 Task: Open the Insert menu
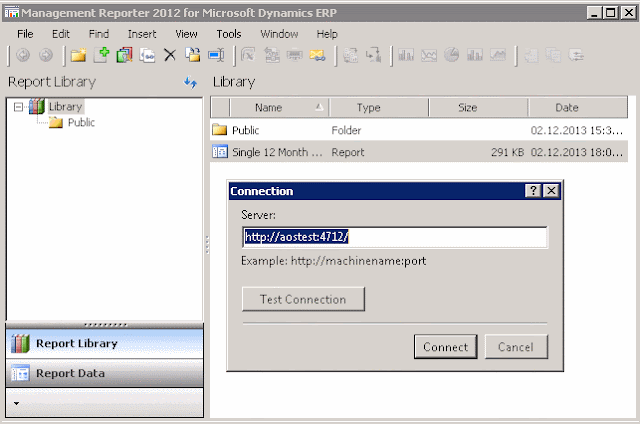(x=142, y=34)
